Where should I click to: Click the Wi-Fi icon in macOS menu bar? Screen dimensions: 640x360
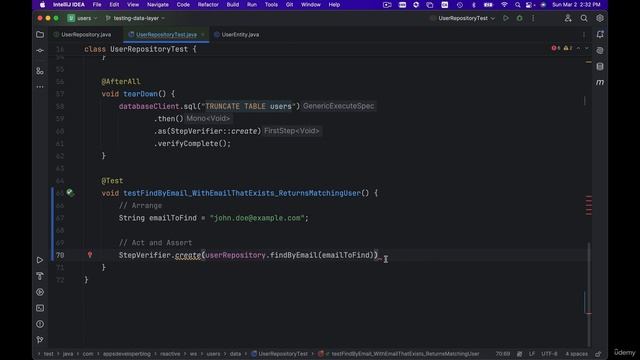(x=504, y=5)
